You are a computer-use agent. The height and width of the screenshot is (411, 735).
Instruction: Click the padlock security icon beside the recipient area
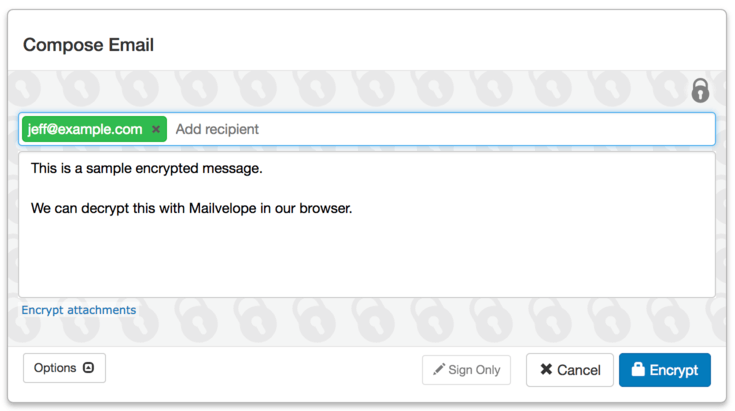pos(700,90)
